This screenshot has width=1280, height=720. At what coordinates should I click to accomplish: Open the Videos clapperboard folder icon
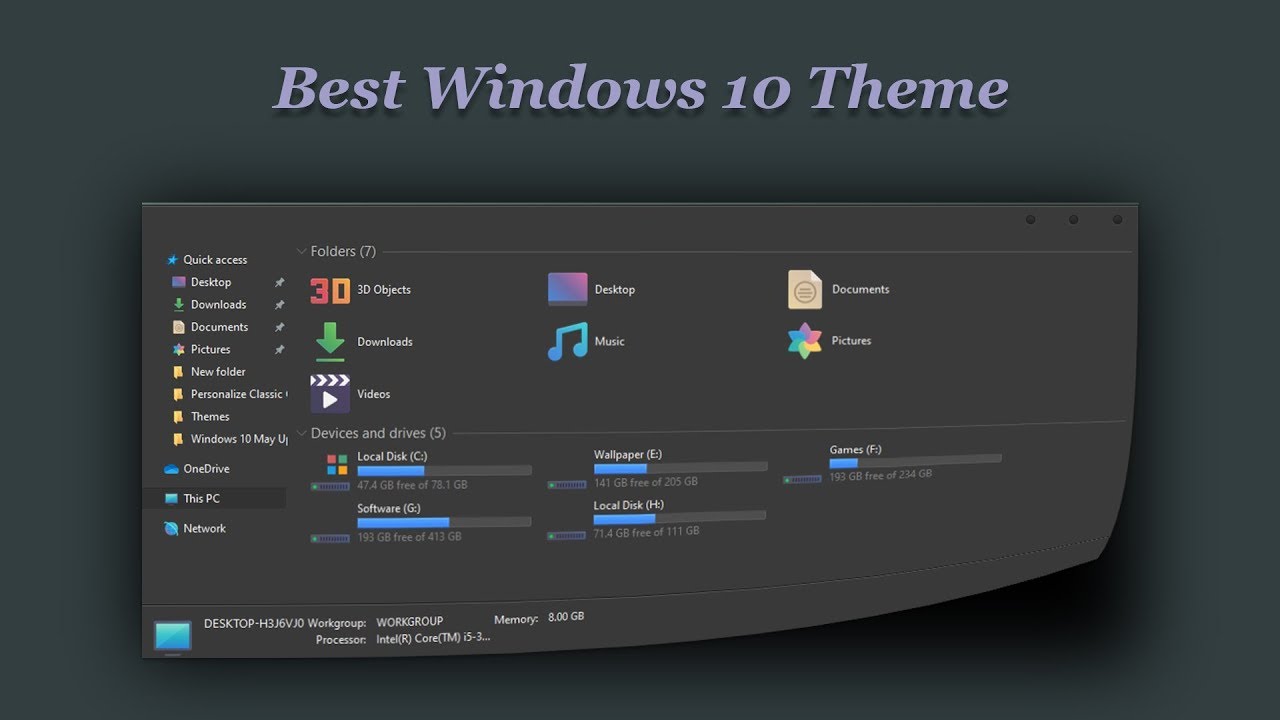330,394
